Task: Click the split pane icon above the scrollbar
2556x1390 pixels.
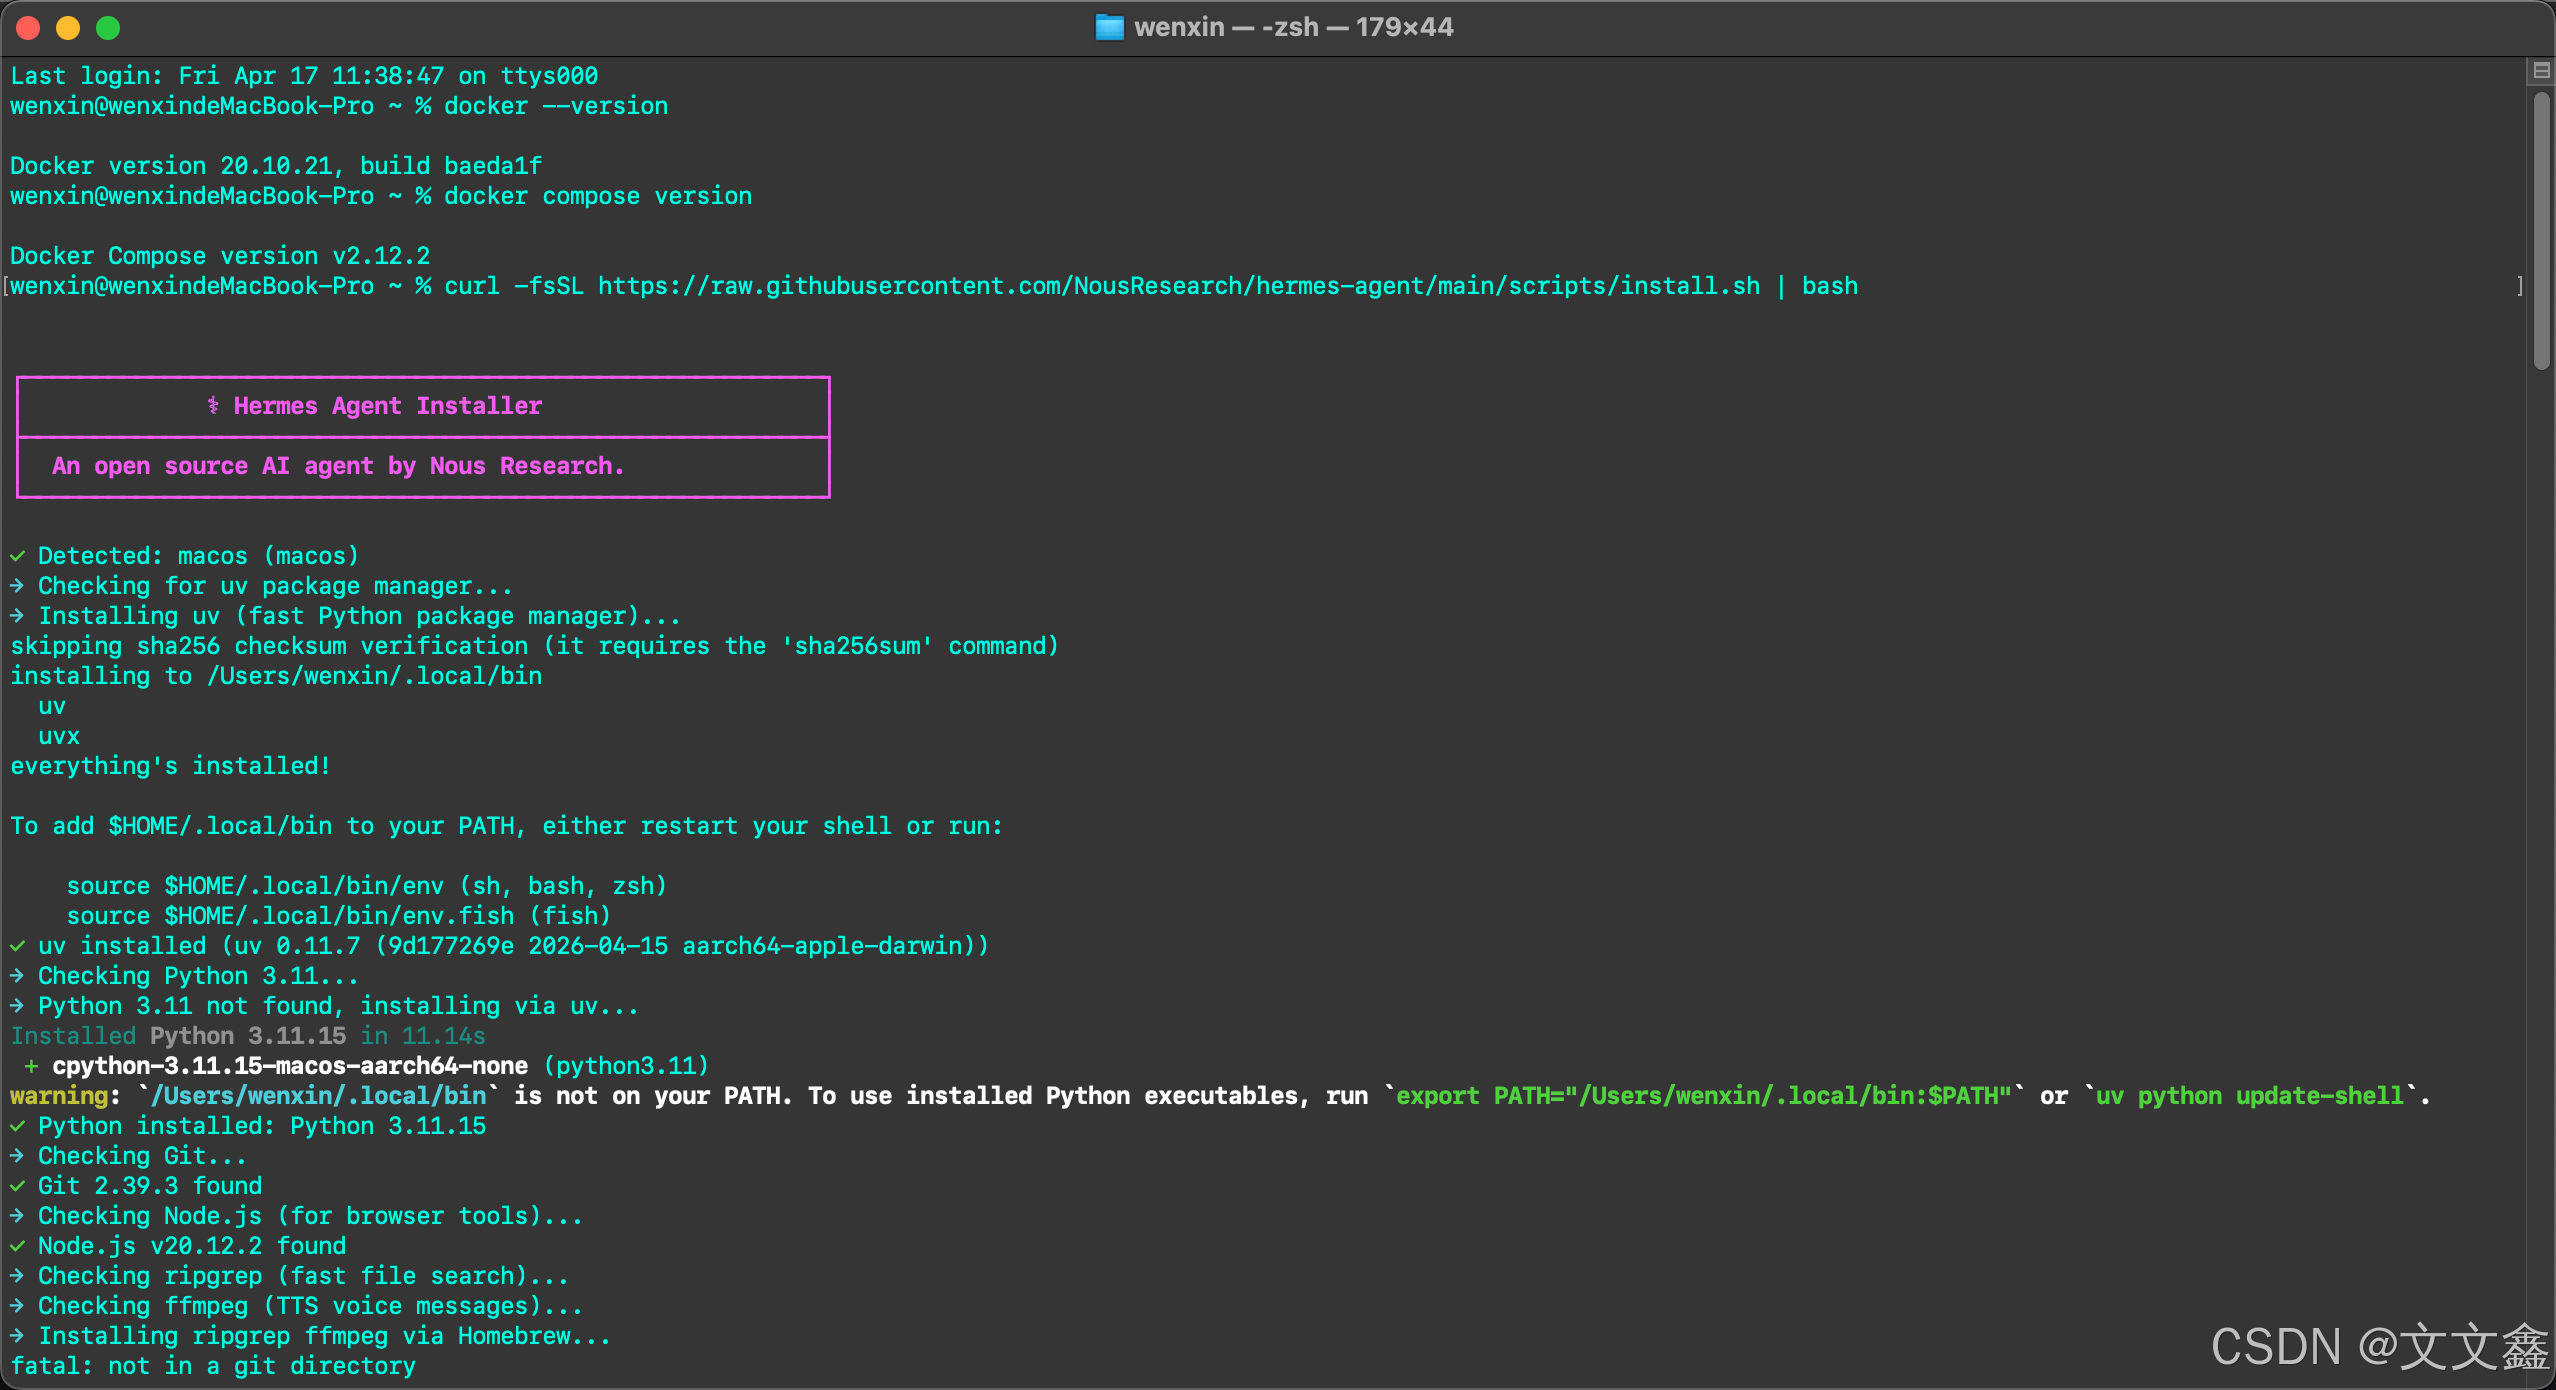Action: pos(2541,71)
